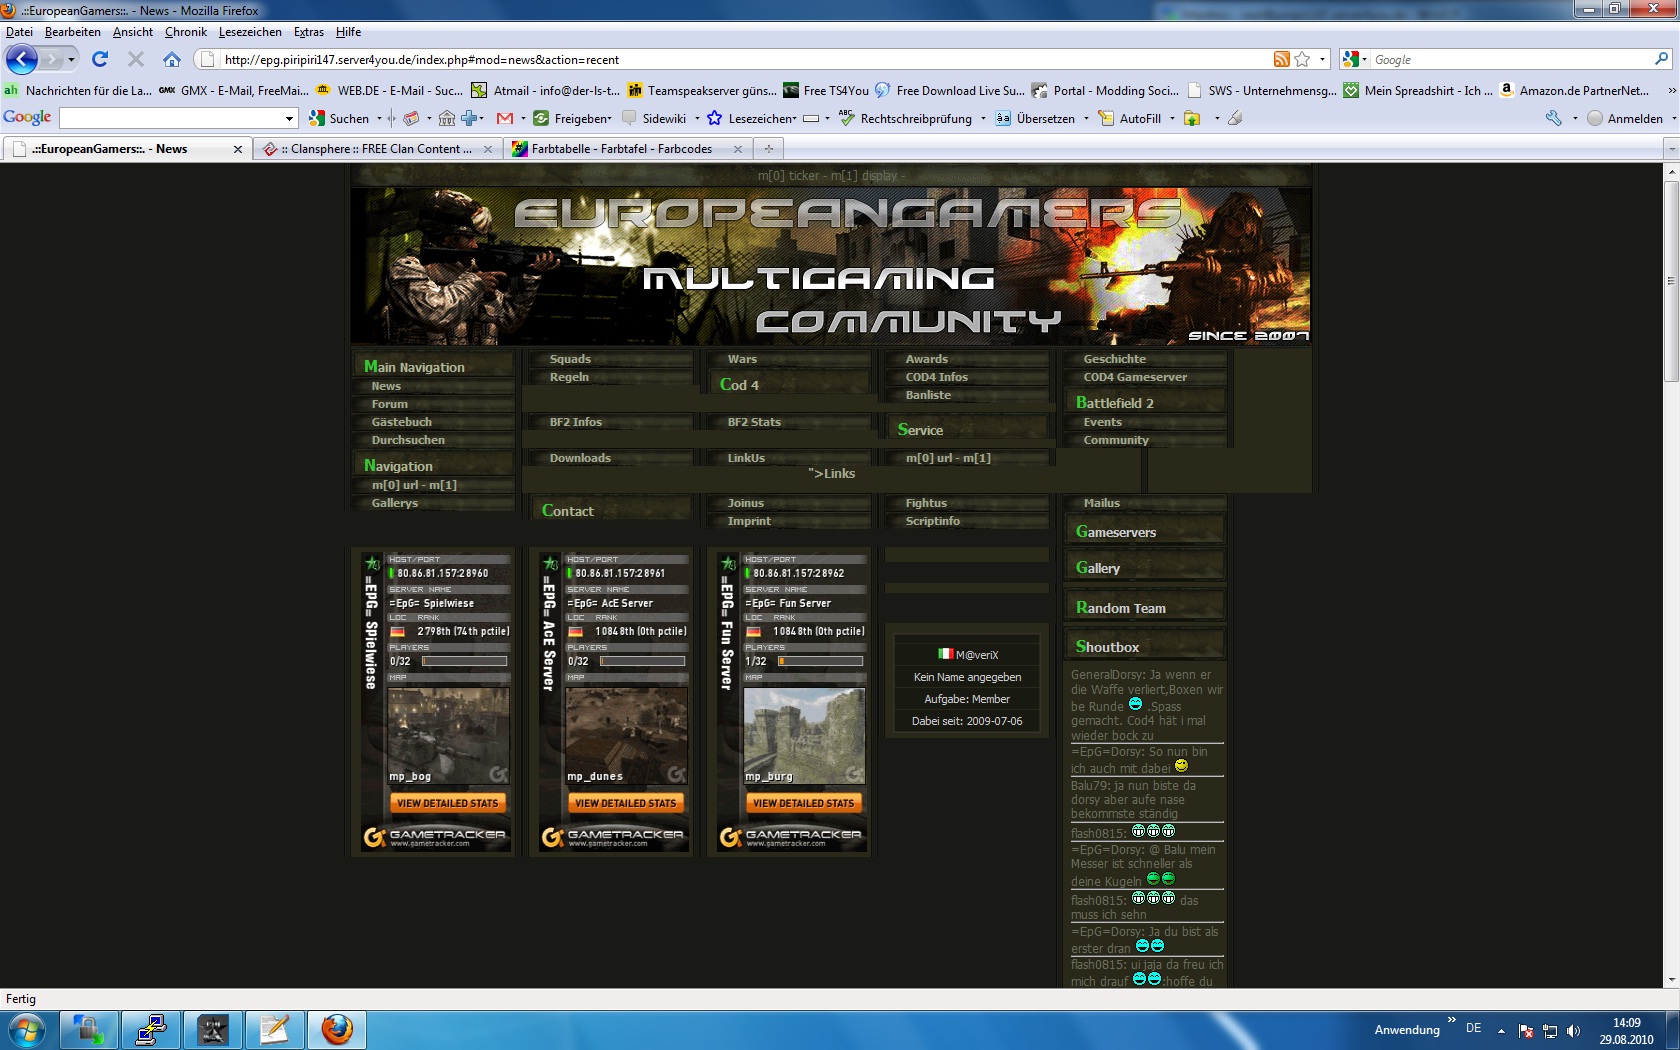Click the mp_burg map thumbnail

[x=803, y=735]
